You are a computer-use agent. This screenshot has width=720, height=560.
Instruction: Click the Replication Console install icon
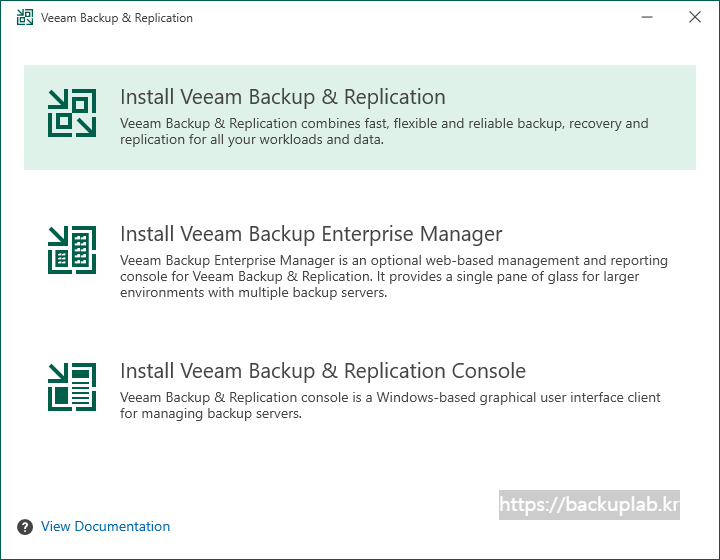click(x=72, y=387)
